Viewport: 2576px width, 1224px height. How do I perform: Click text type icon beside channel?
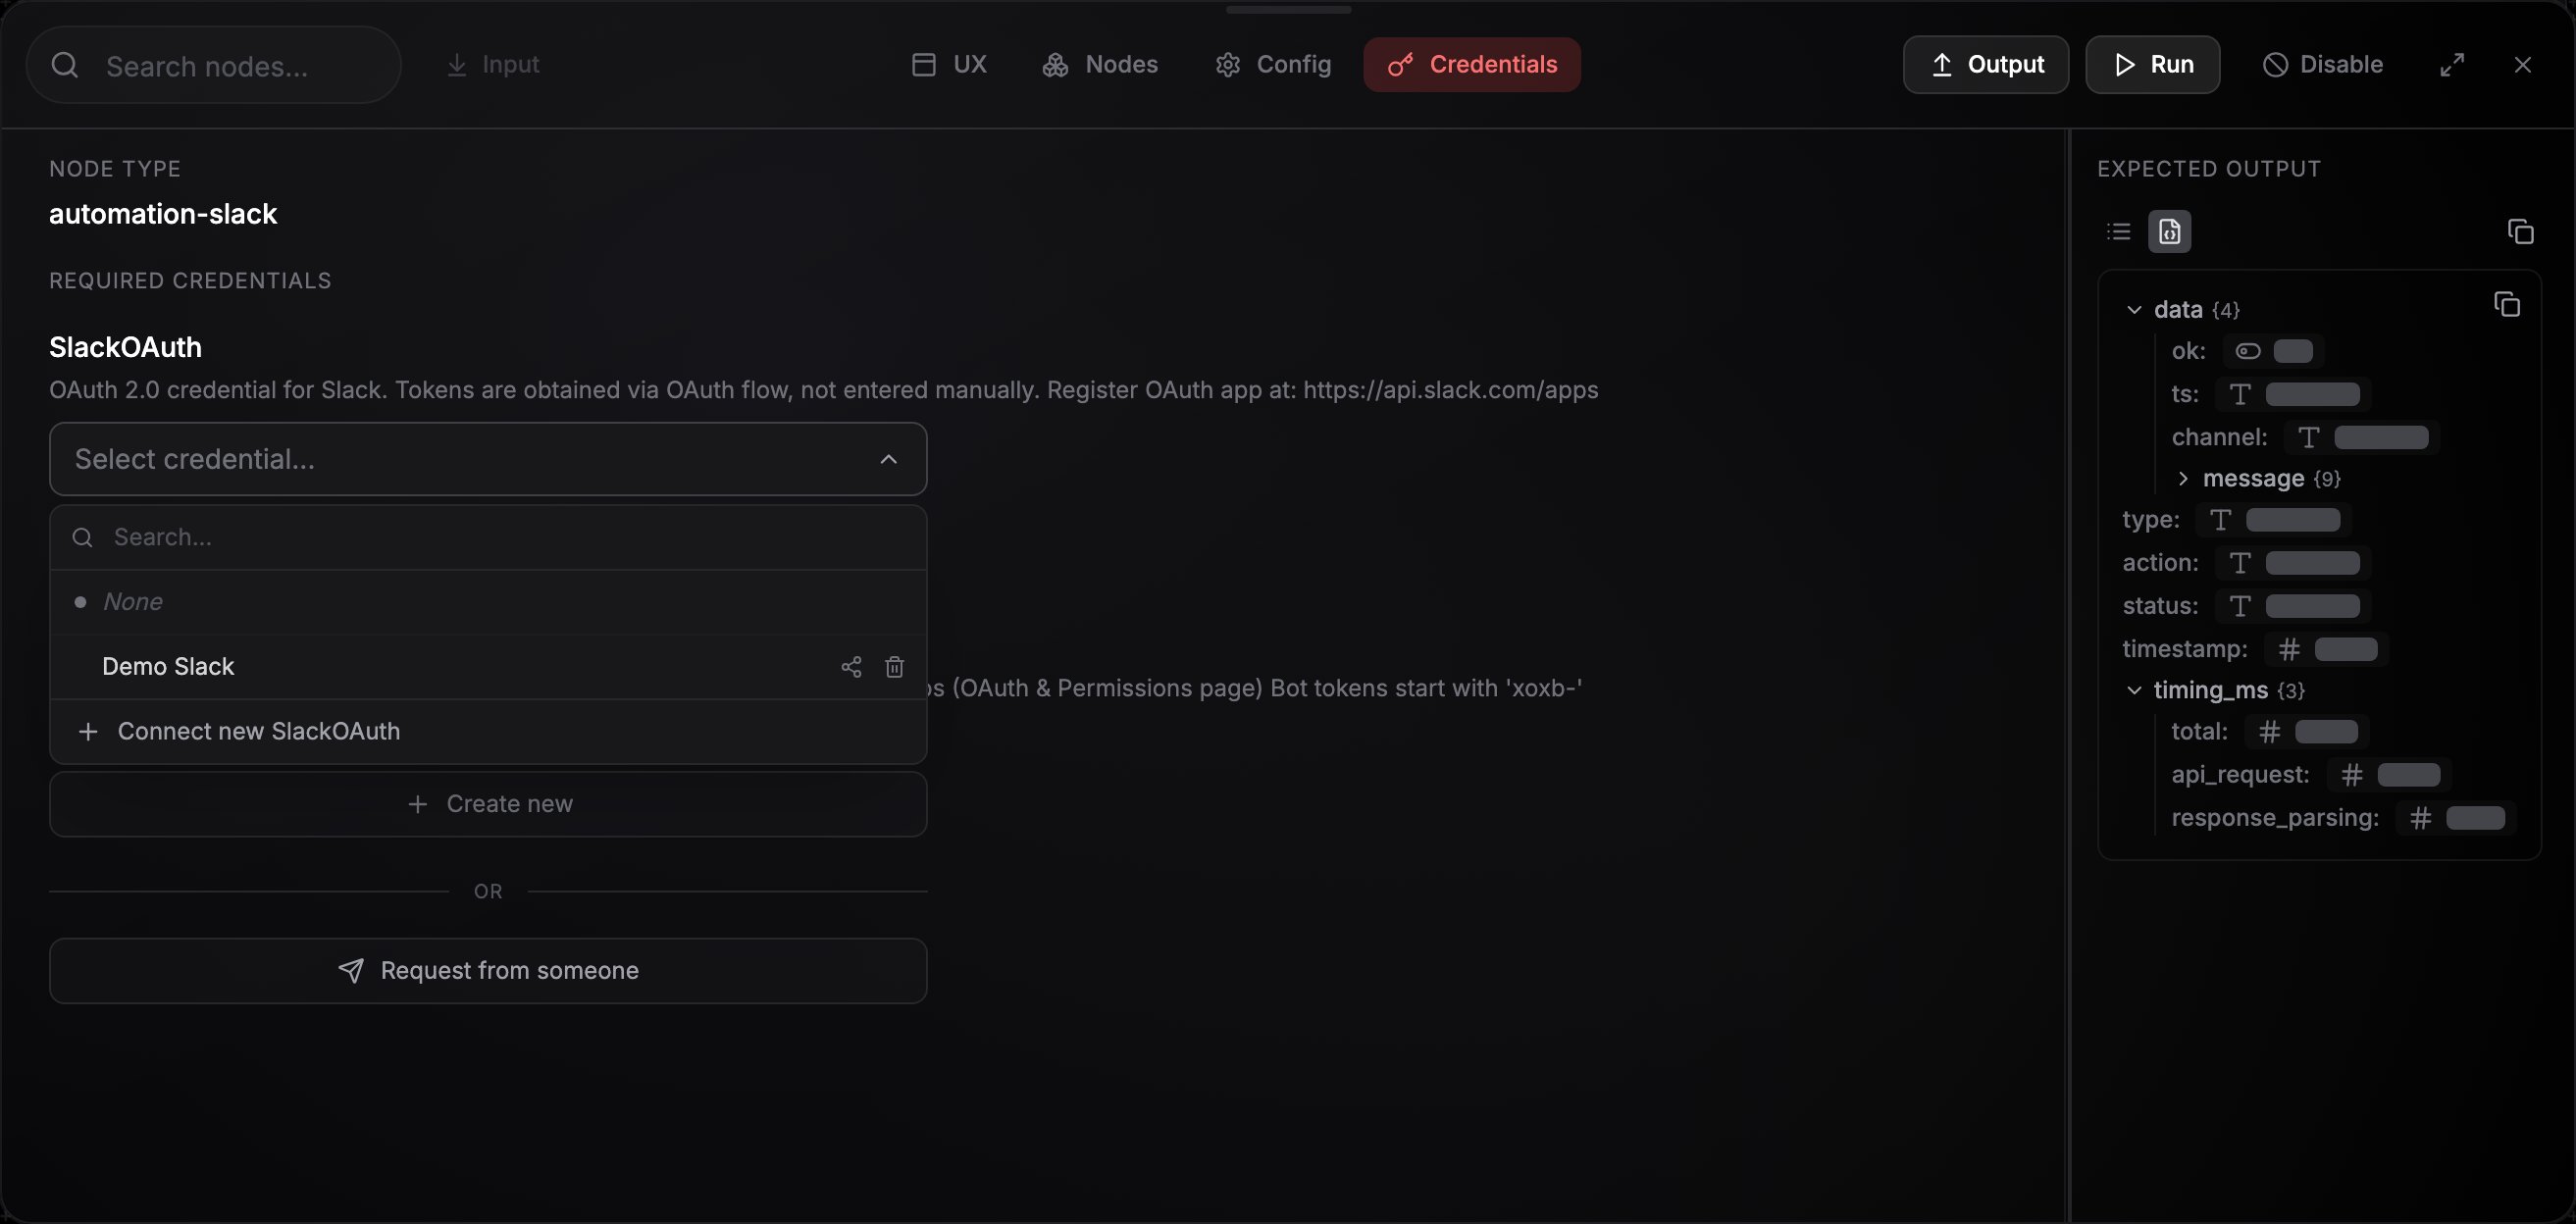pyautogui.click(x=2309, y=437)
